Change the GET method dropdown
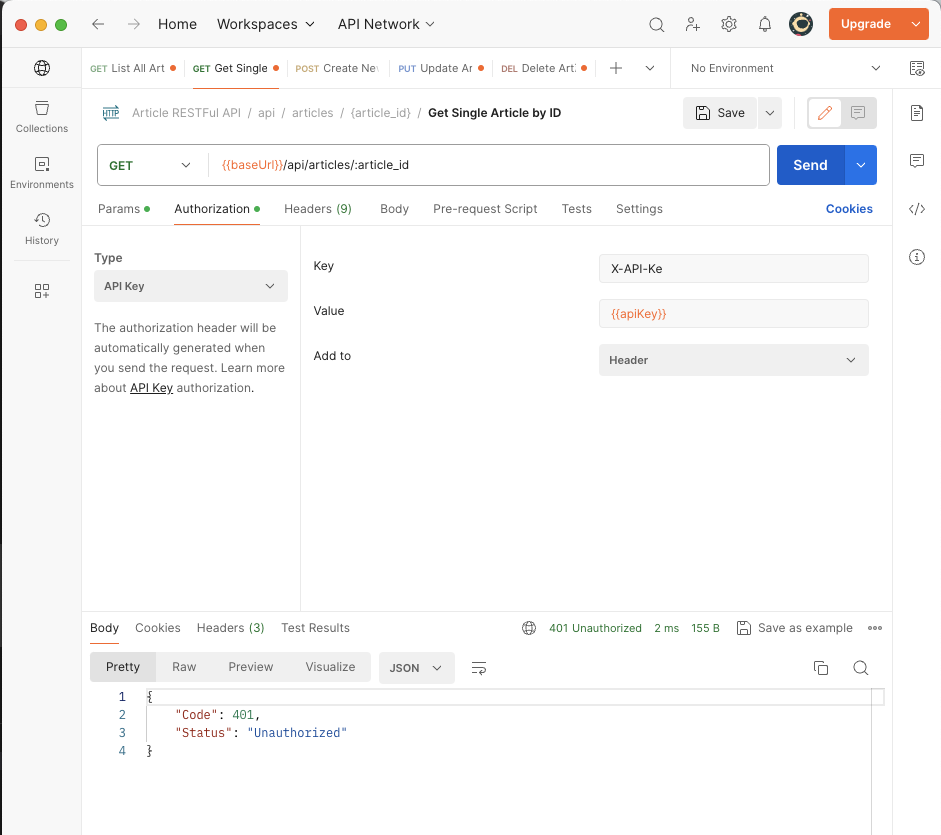 pos(150,165)
